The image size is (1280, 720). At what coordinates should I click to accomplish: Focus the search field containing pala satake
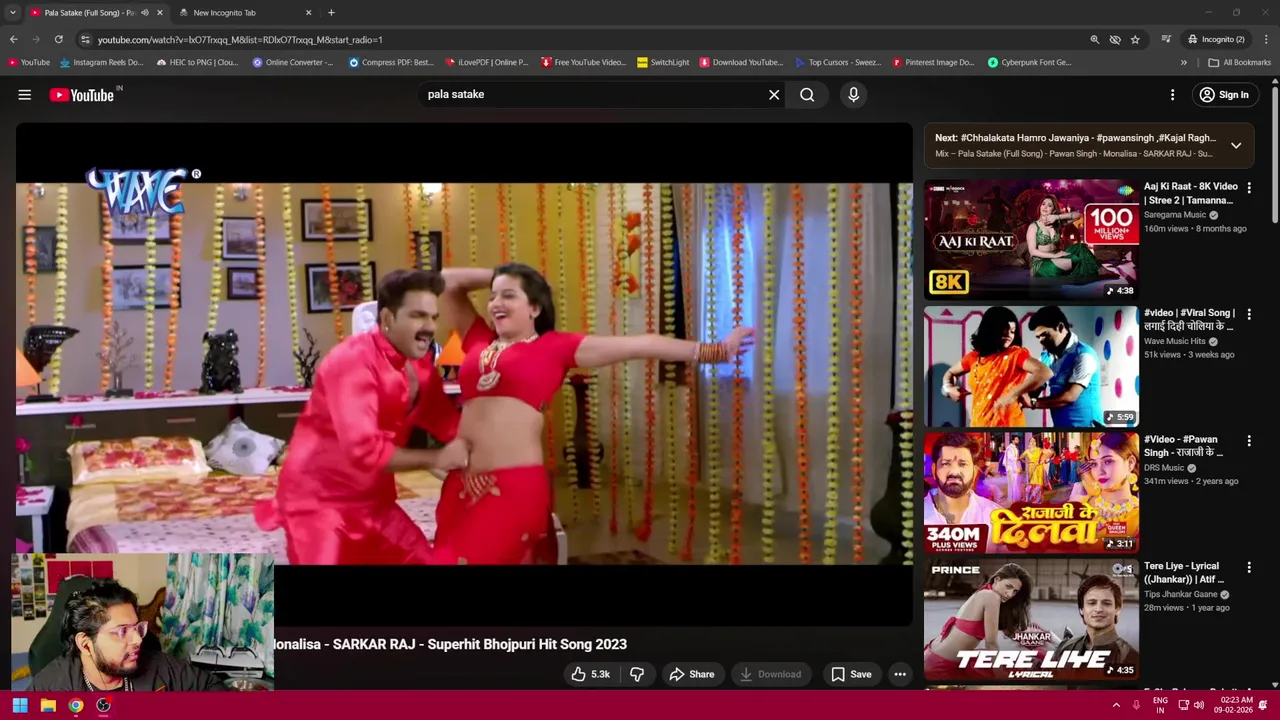pos(593,94)
